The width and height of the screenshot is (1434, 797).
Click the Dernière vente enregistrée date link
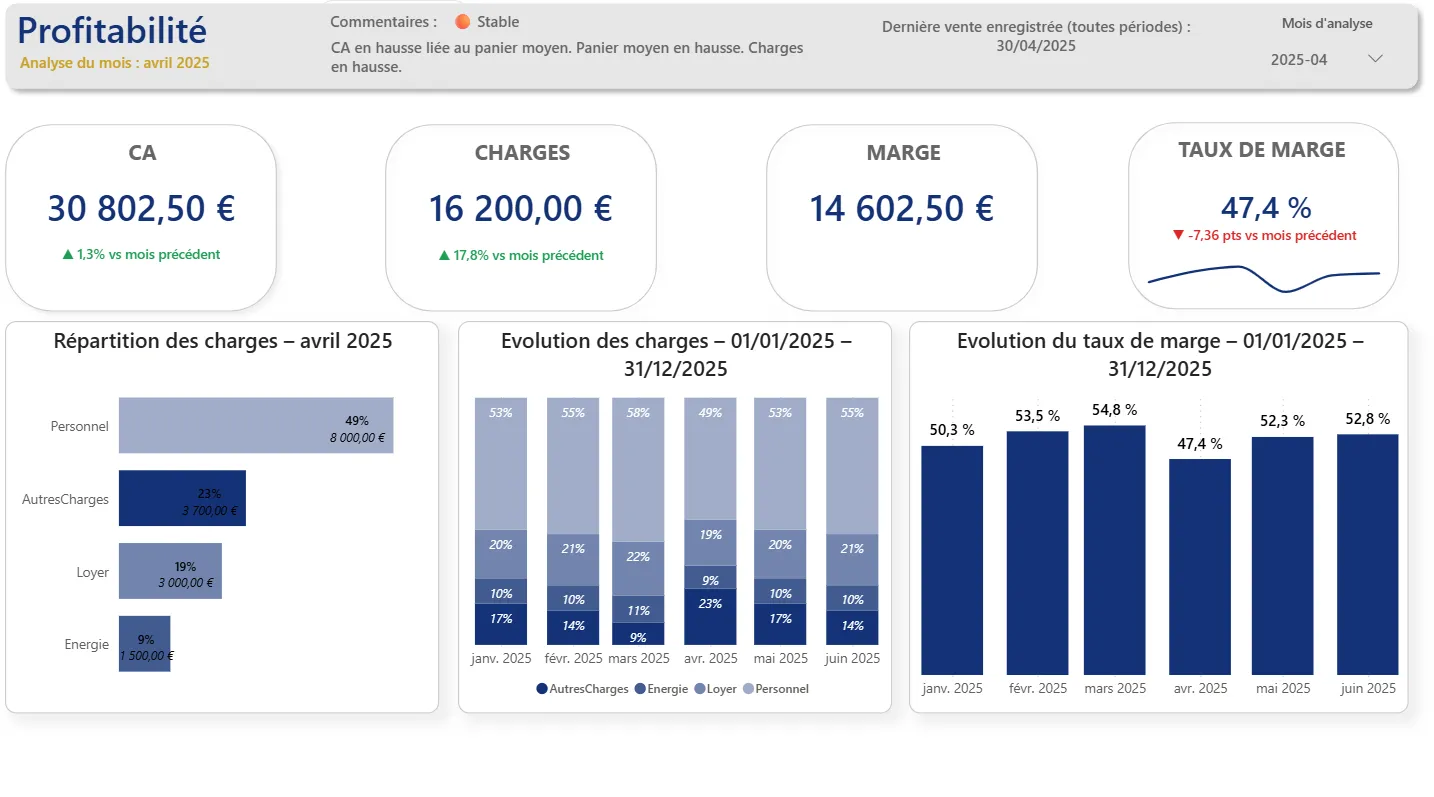click(1035, 46)
